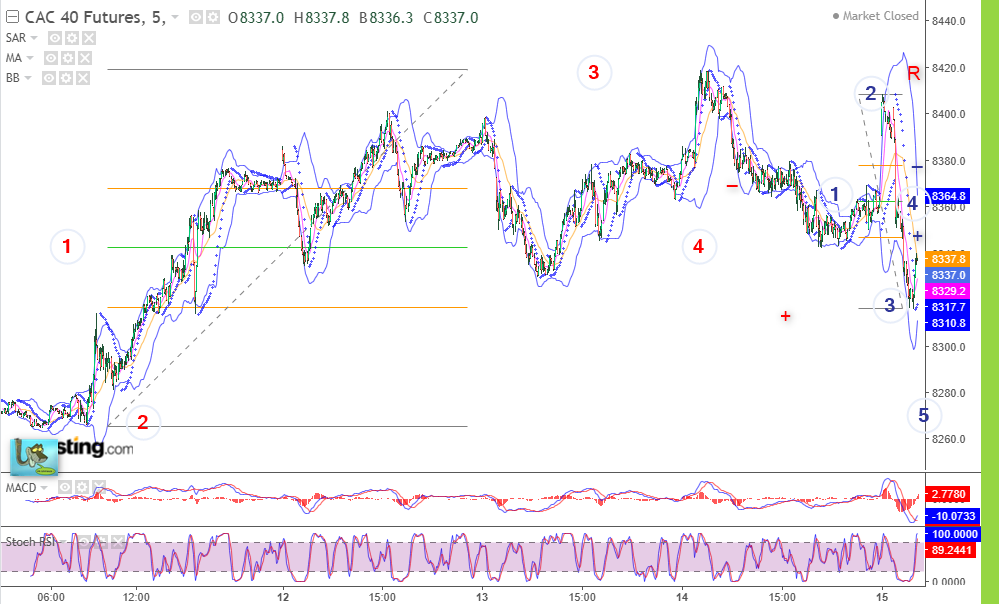Click the Stoch RSI value label 89.2441

pos(952,549)
